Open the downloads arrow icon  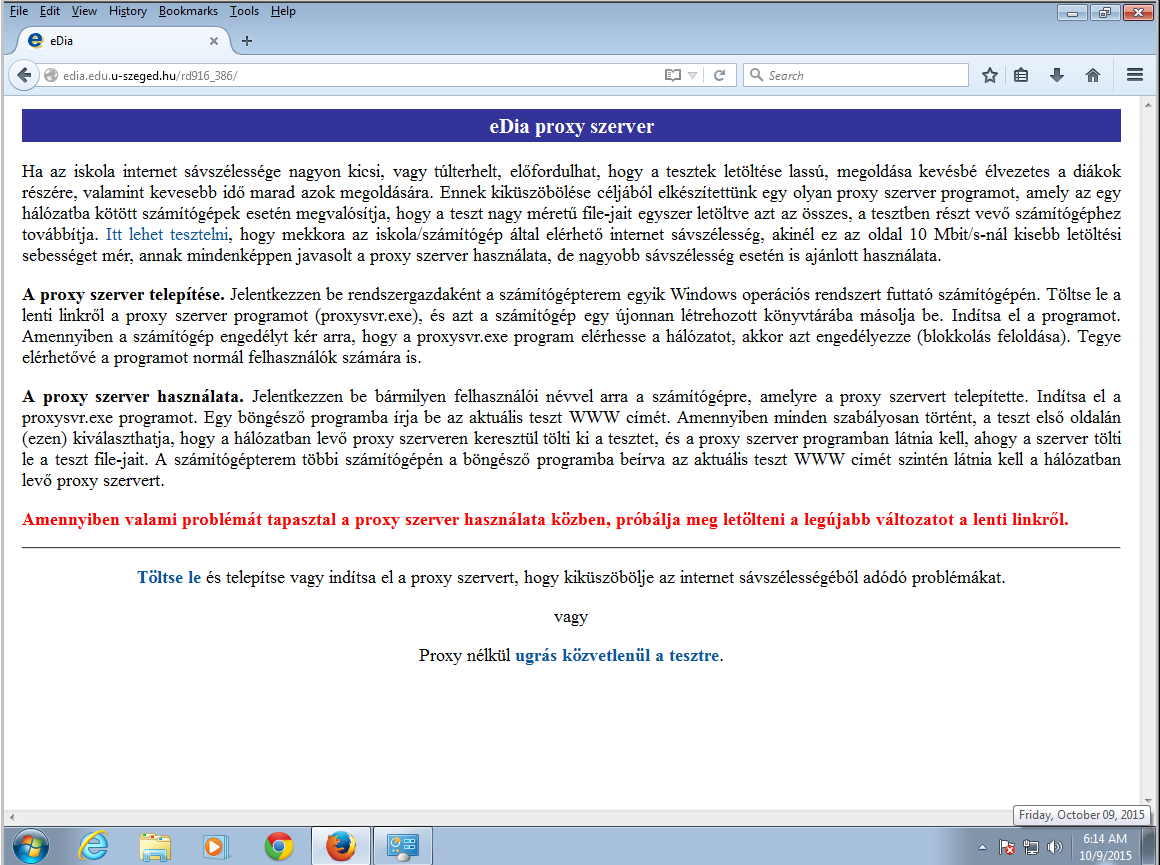[1057, 75]
